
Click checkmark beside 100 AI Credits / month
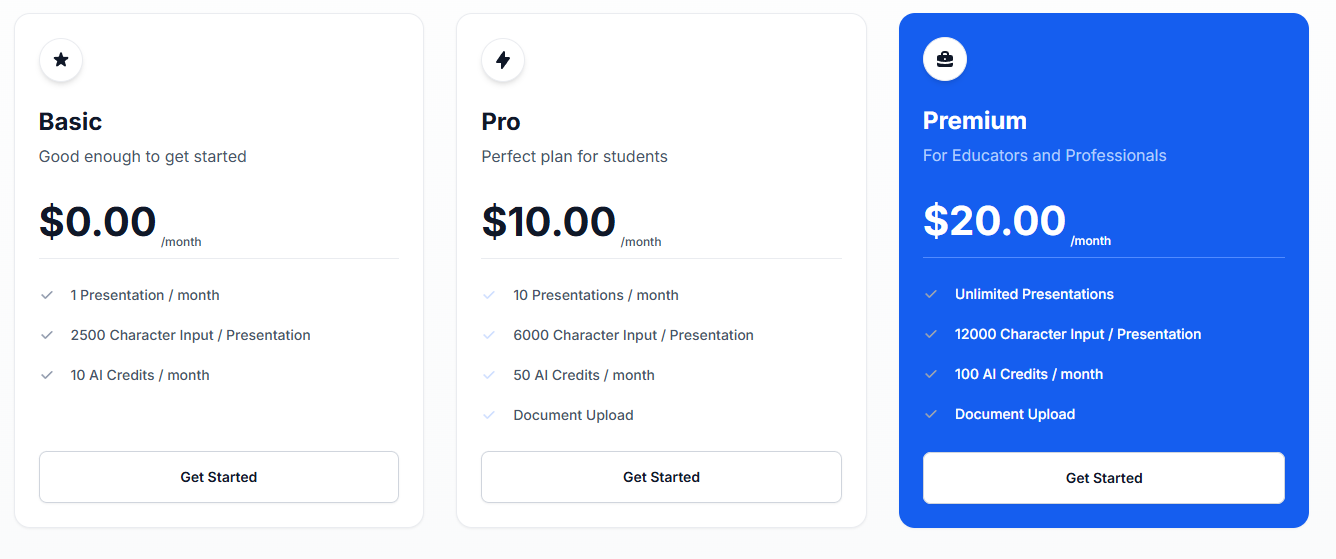(x=931, y=374)
